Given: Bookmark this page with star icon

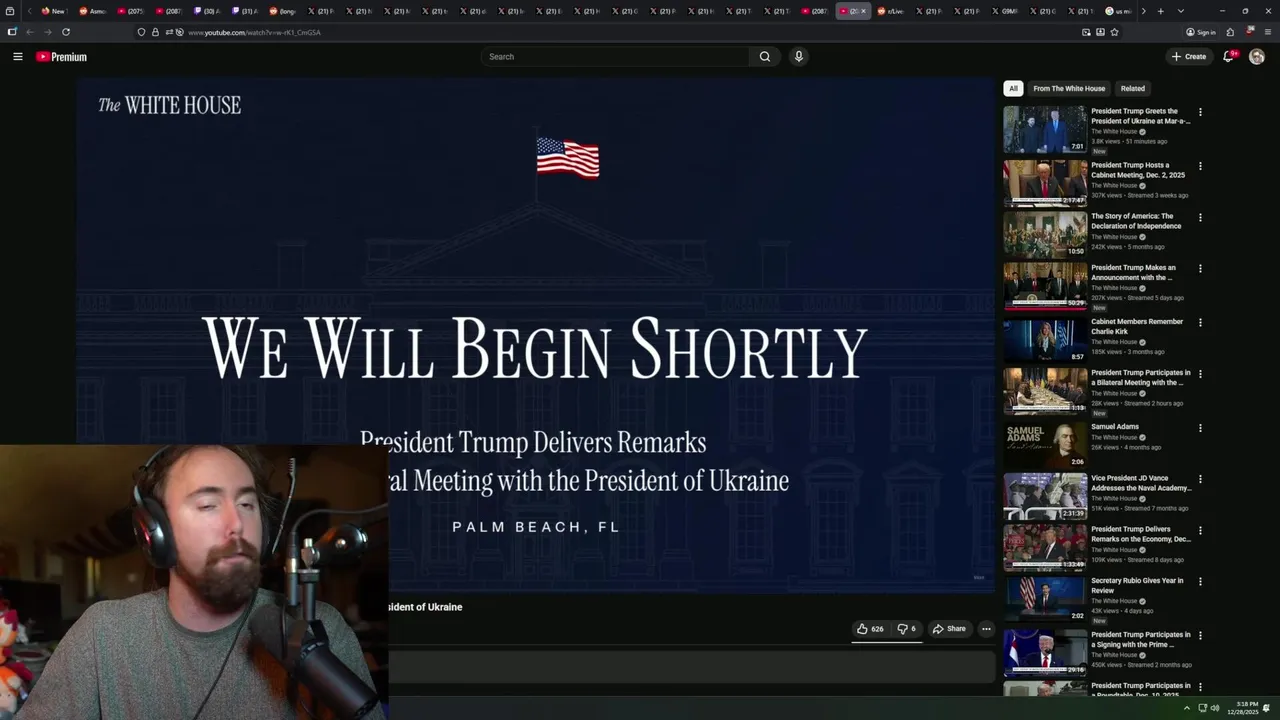Looking at the screenshot, I should pos(1114,32).
